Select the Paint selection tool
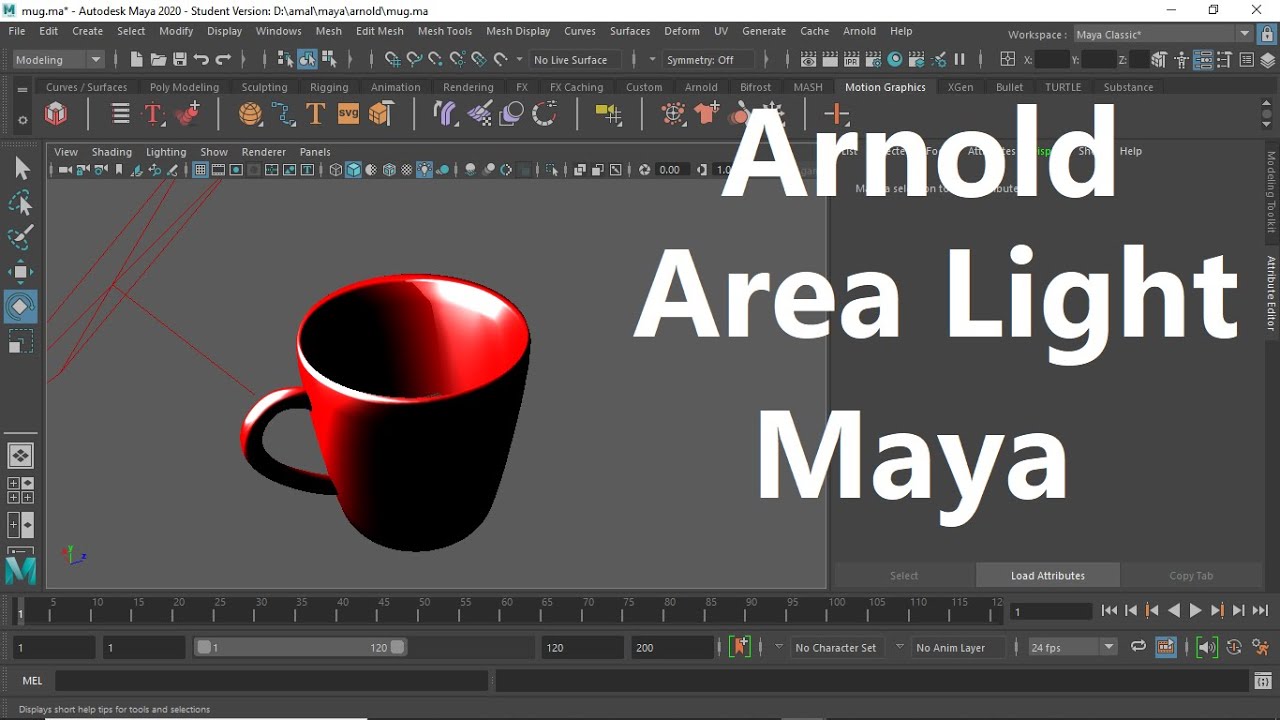Viewport: 1280px width, 720px height. pos(21,238)
